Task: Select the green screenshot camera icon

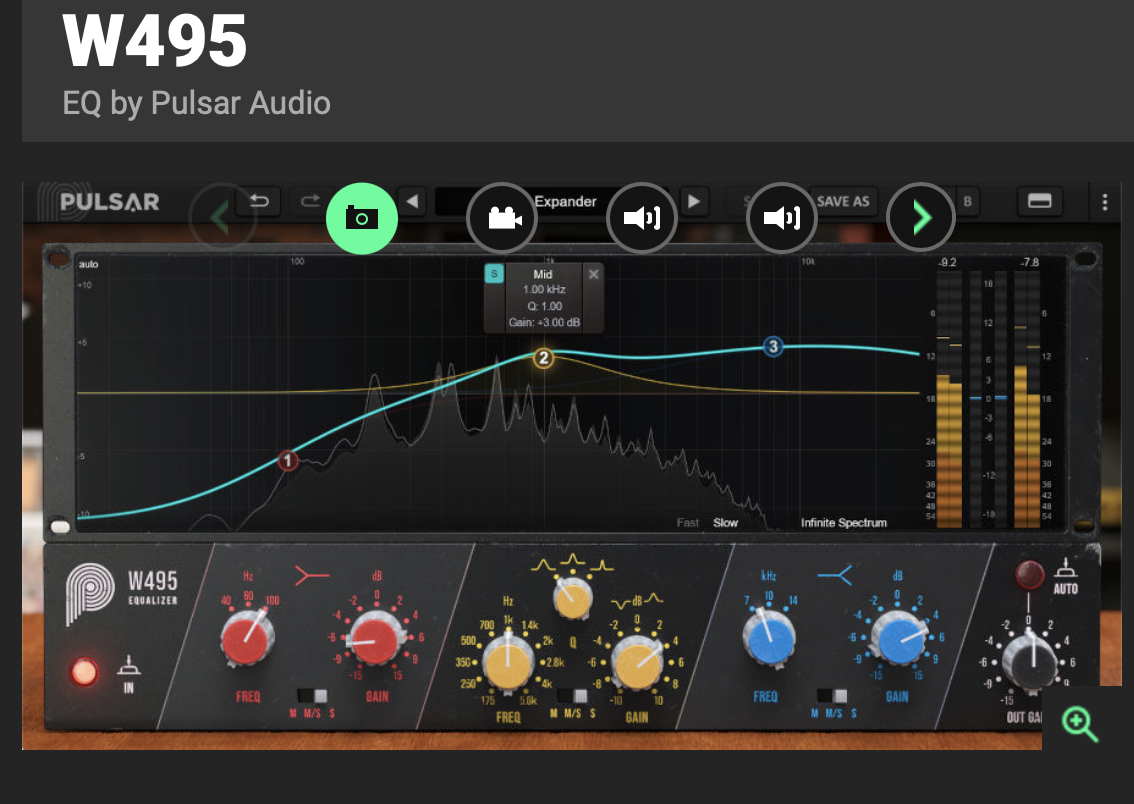Action: coord(362,218)
